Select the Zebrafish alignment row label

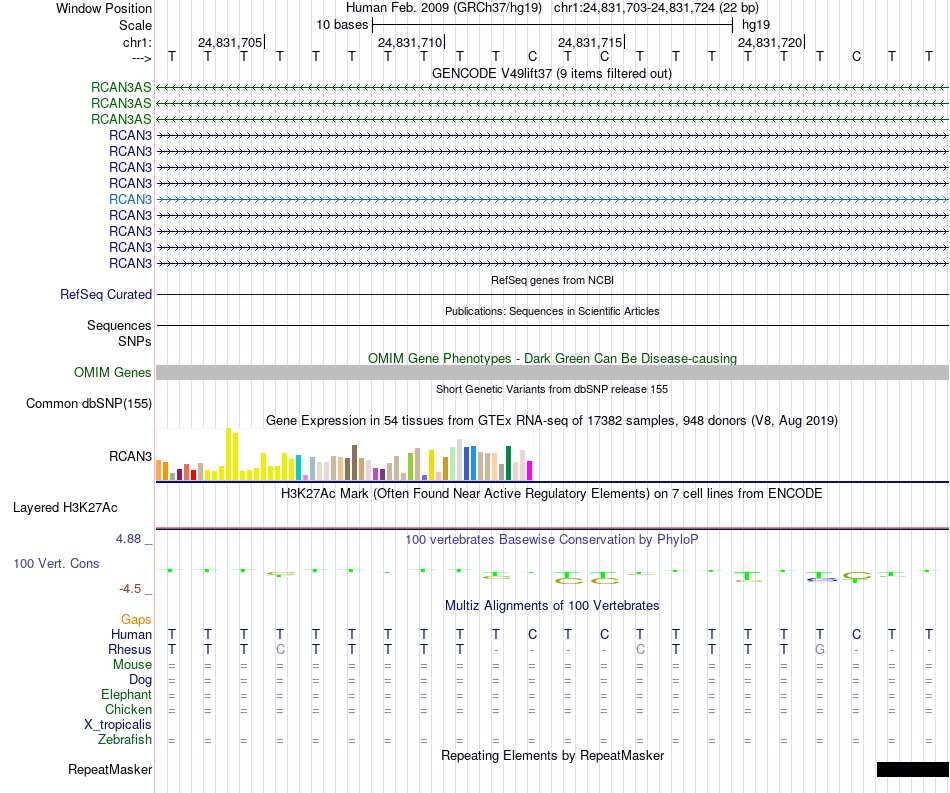tap(125, 739)
